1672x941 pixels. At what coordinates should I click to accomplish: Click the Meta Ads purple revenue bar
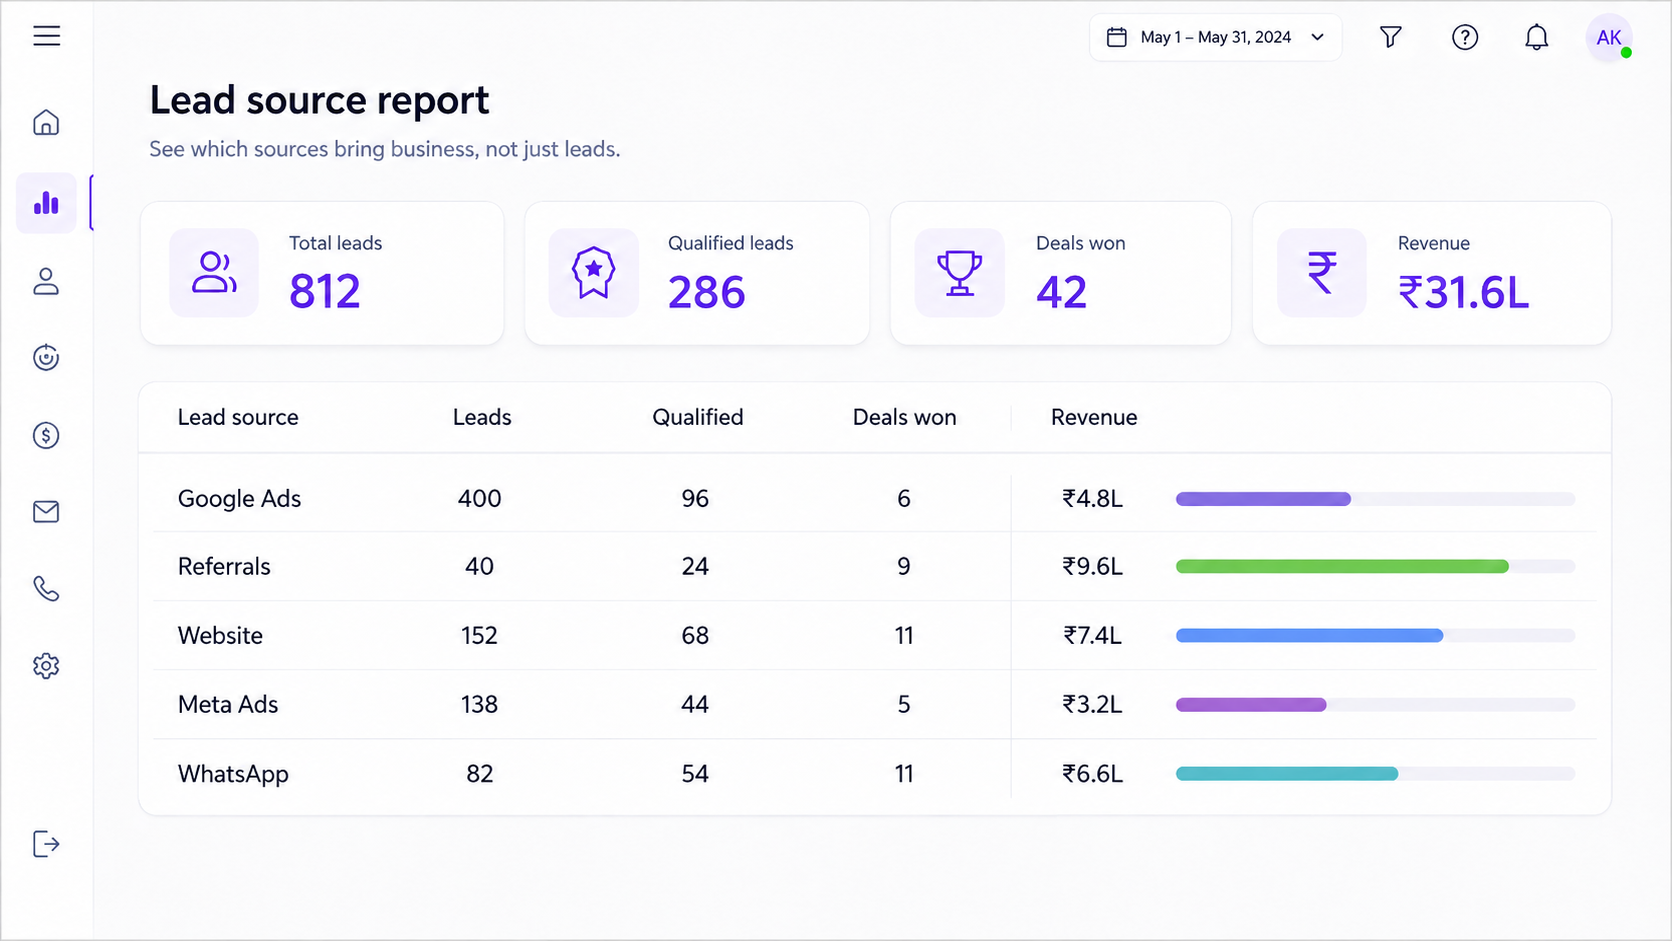tap(1251, 705)
